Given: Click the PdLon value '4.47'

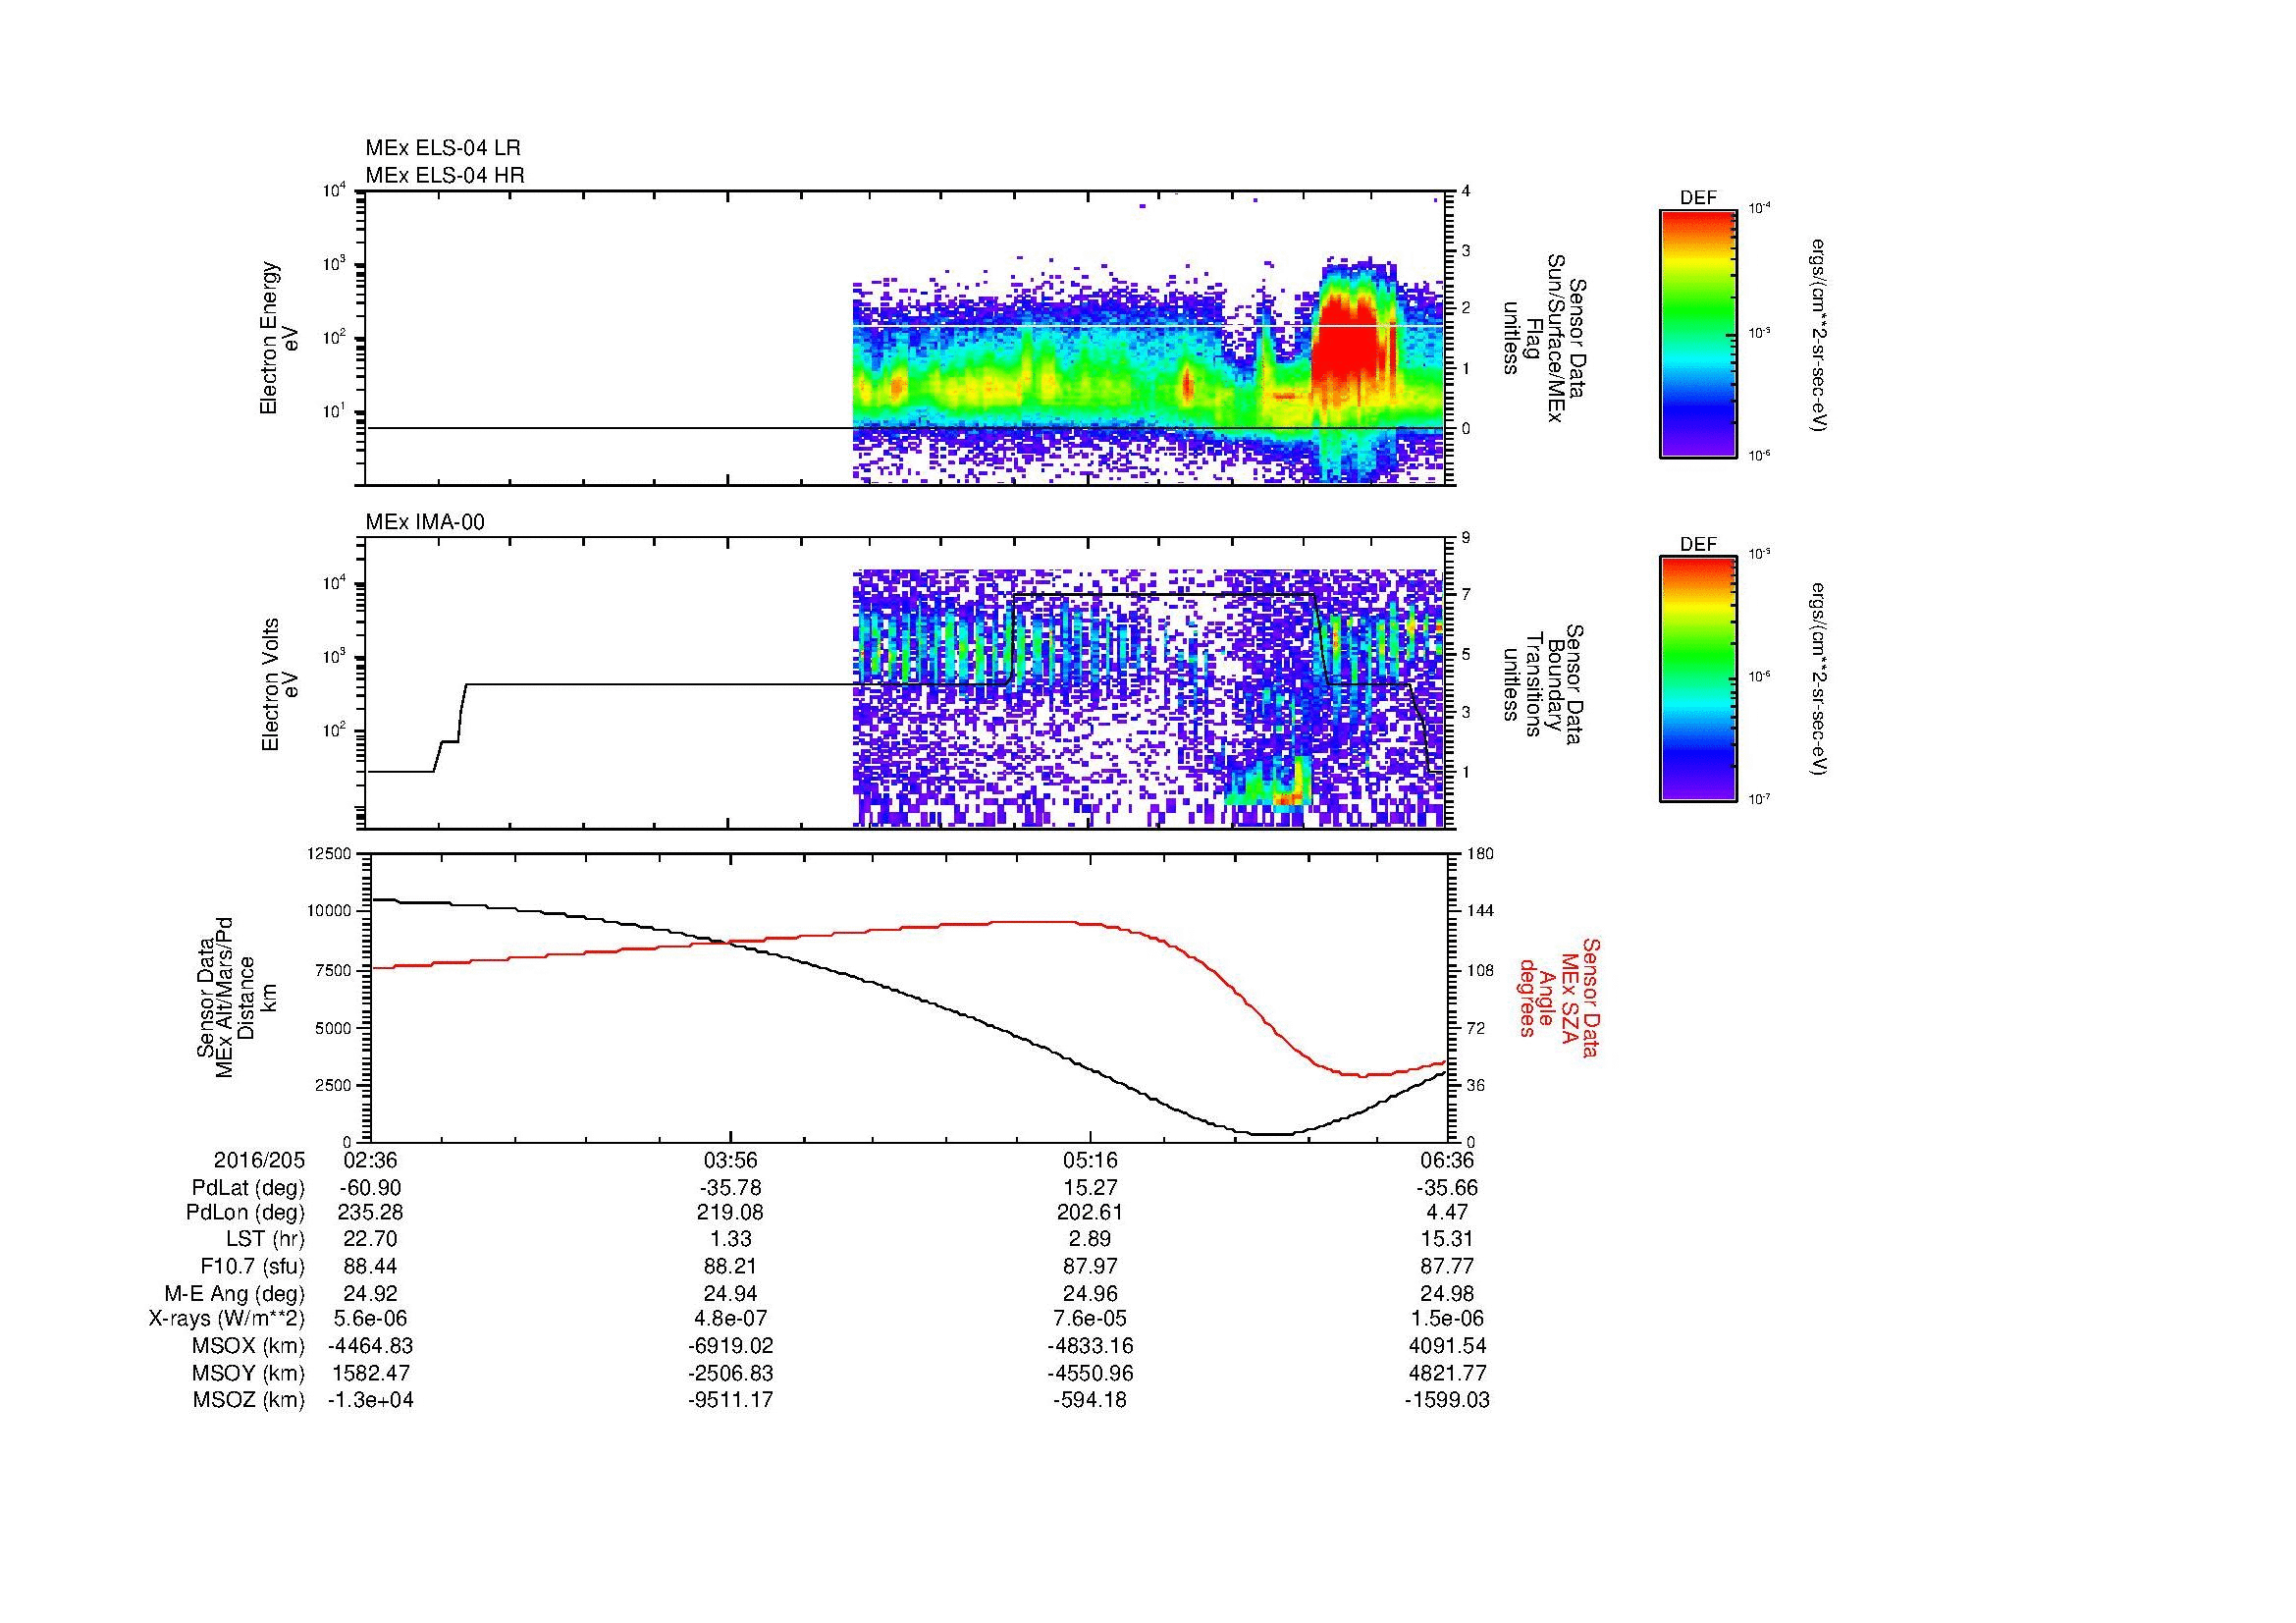Looking at the screenshot, I should pos(1447,1214).
